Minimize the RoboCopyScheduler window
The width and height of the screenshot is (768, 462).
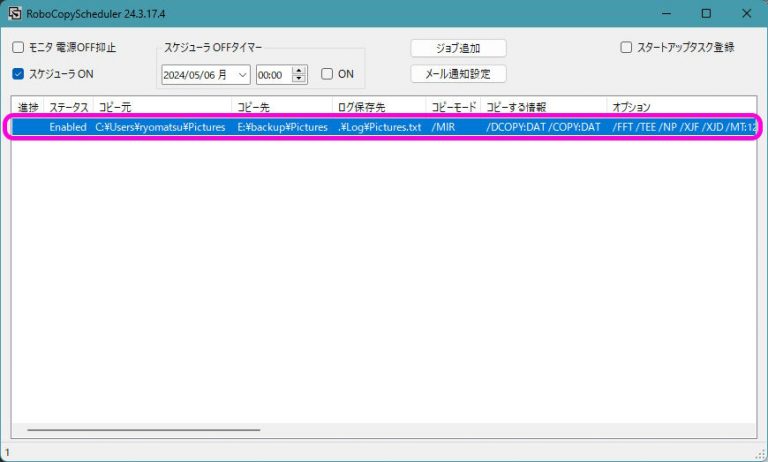click(666, 13)
